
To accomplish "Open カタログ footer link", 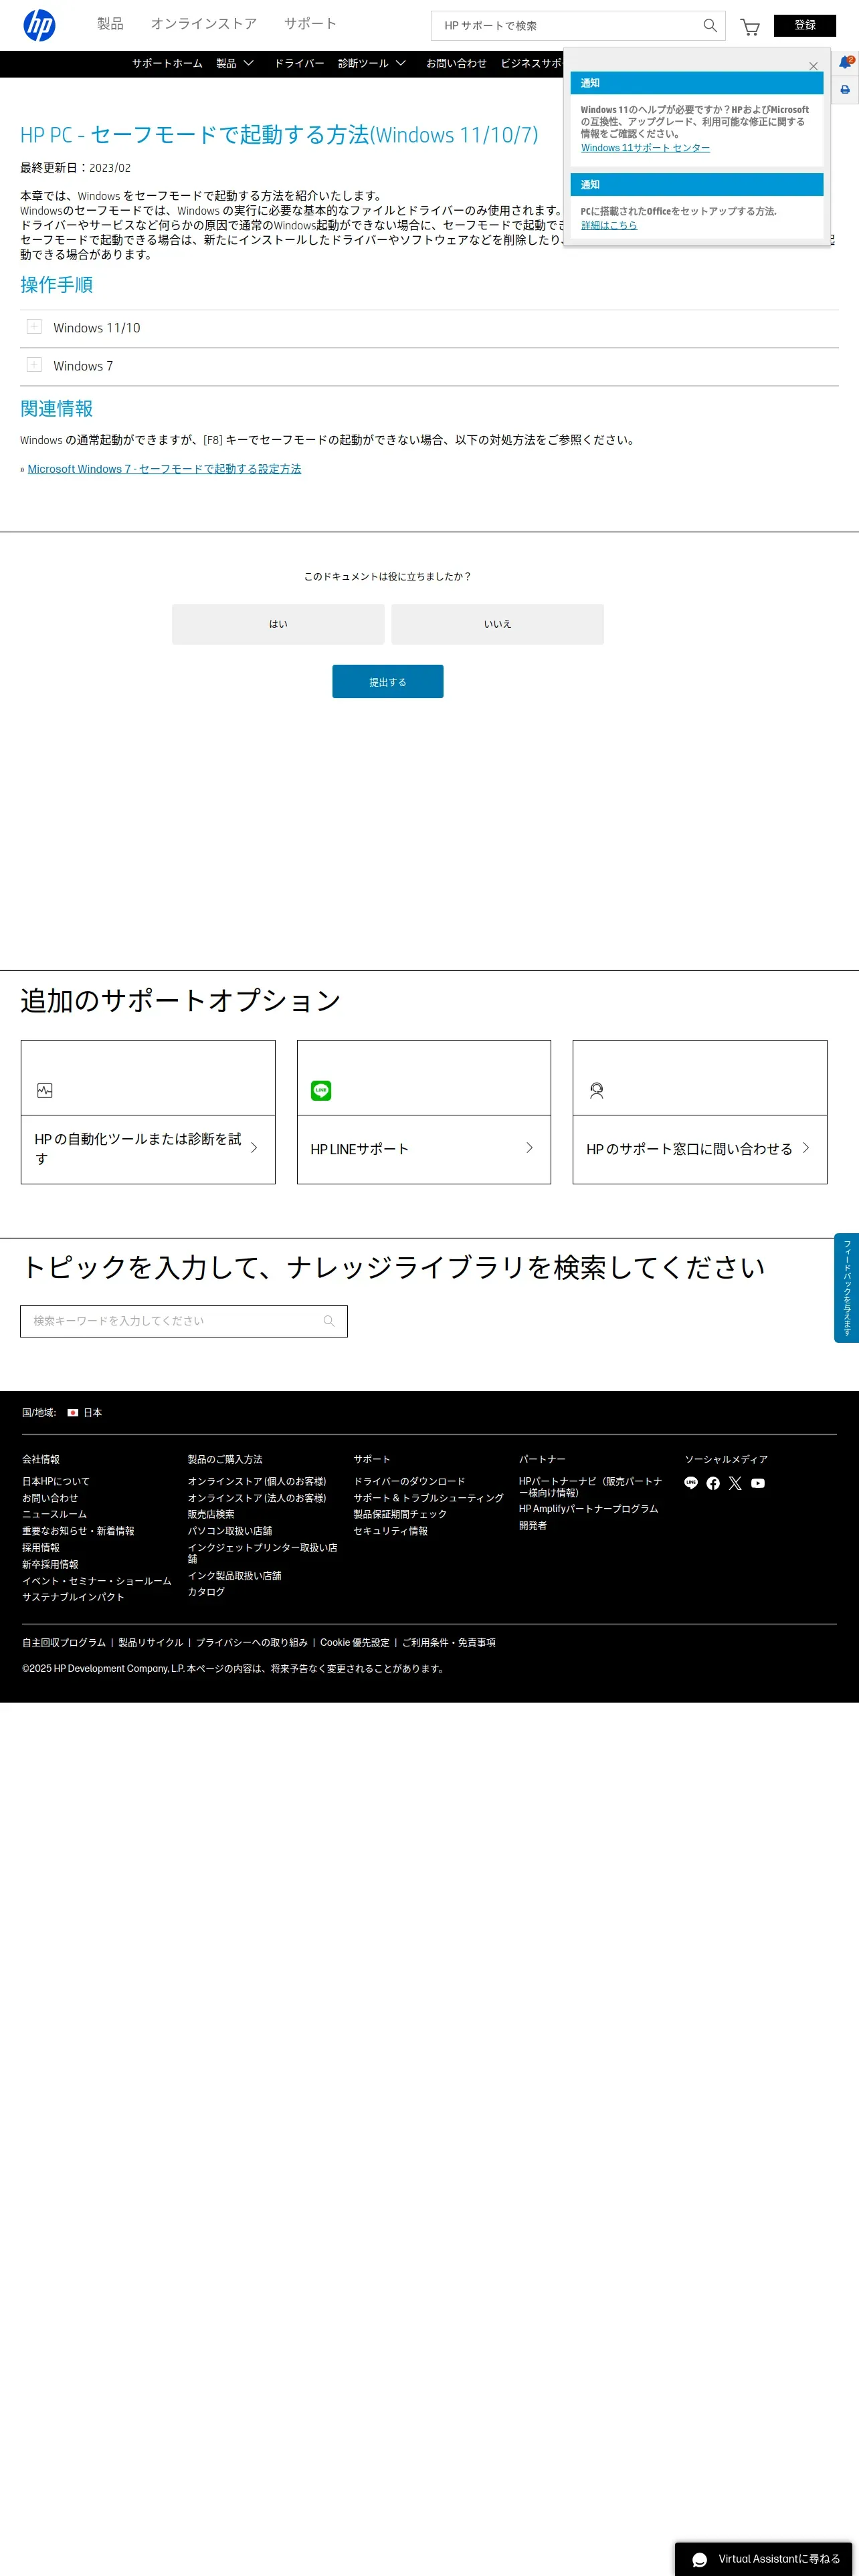I will [206, 1591].
